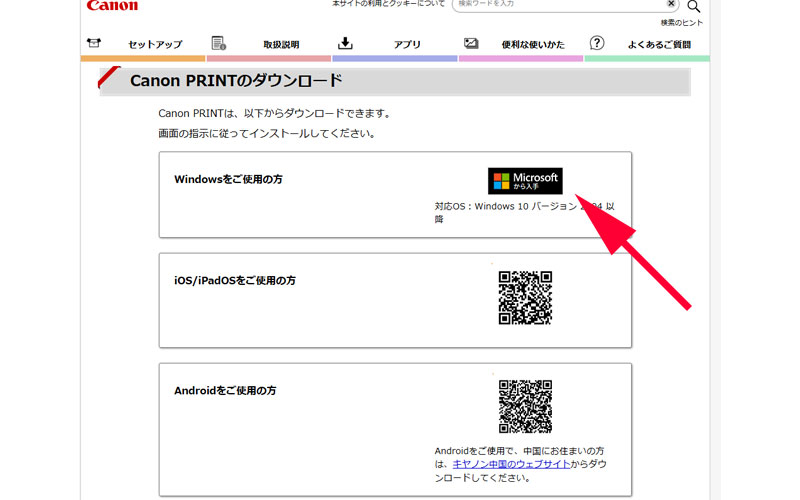Click the FAQ question mark icon
The image size is (800, 500).
pyautogui.click(x=597, y=44)
